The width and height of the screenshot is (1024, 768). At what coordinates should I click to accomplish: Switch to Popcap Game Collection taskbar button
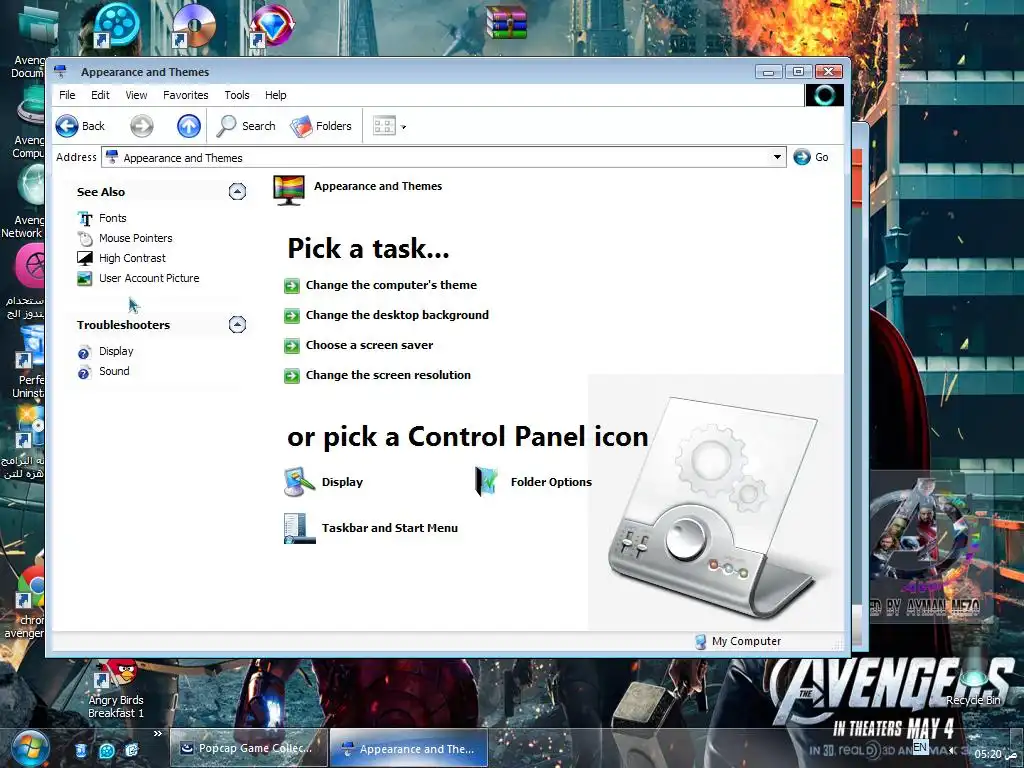point(248,748)
